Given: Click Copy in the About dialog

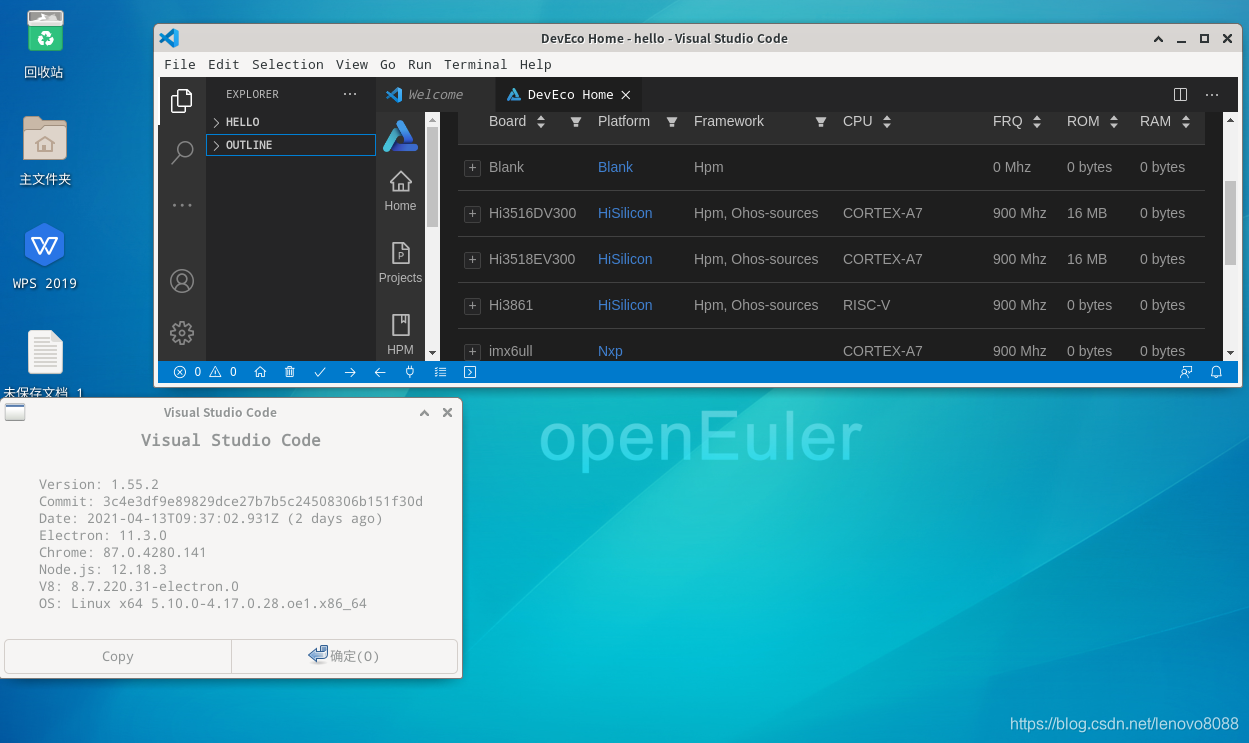Looking at the screenshot, I should 118,656.
